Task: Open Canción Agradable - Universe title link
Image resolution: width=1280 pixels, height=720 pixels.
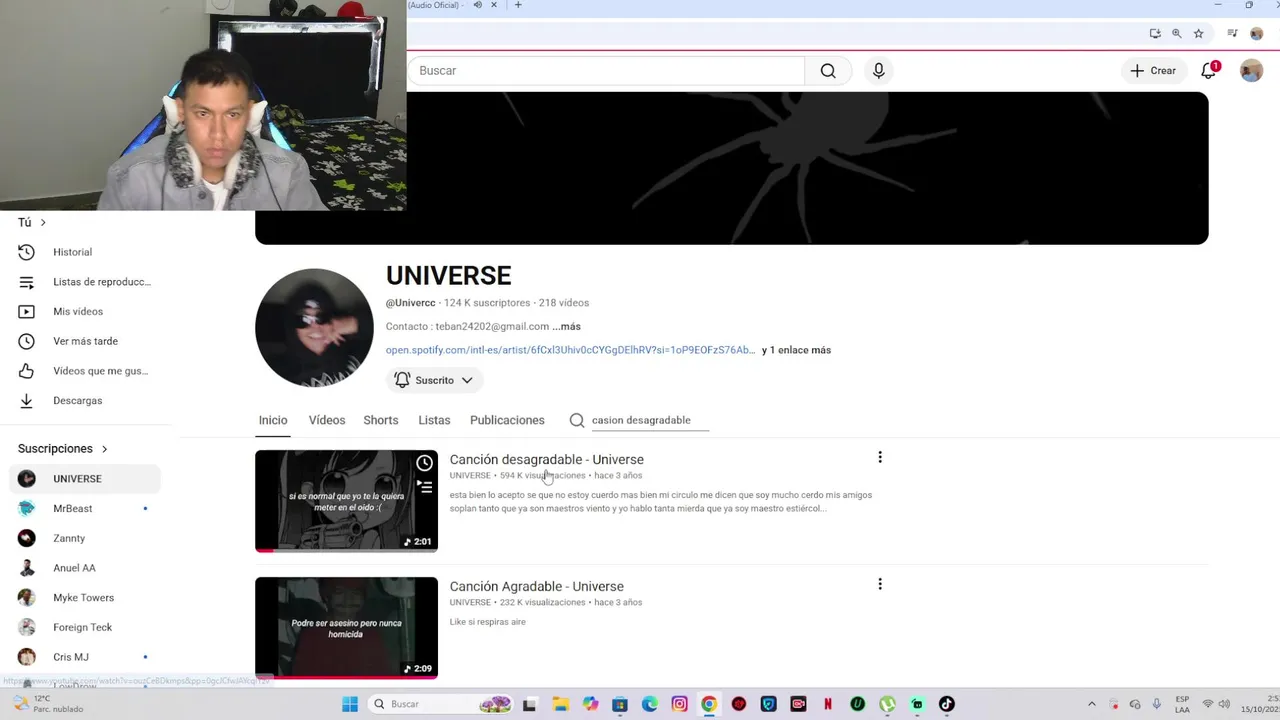Action: 537,587
